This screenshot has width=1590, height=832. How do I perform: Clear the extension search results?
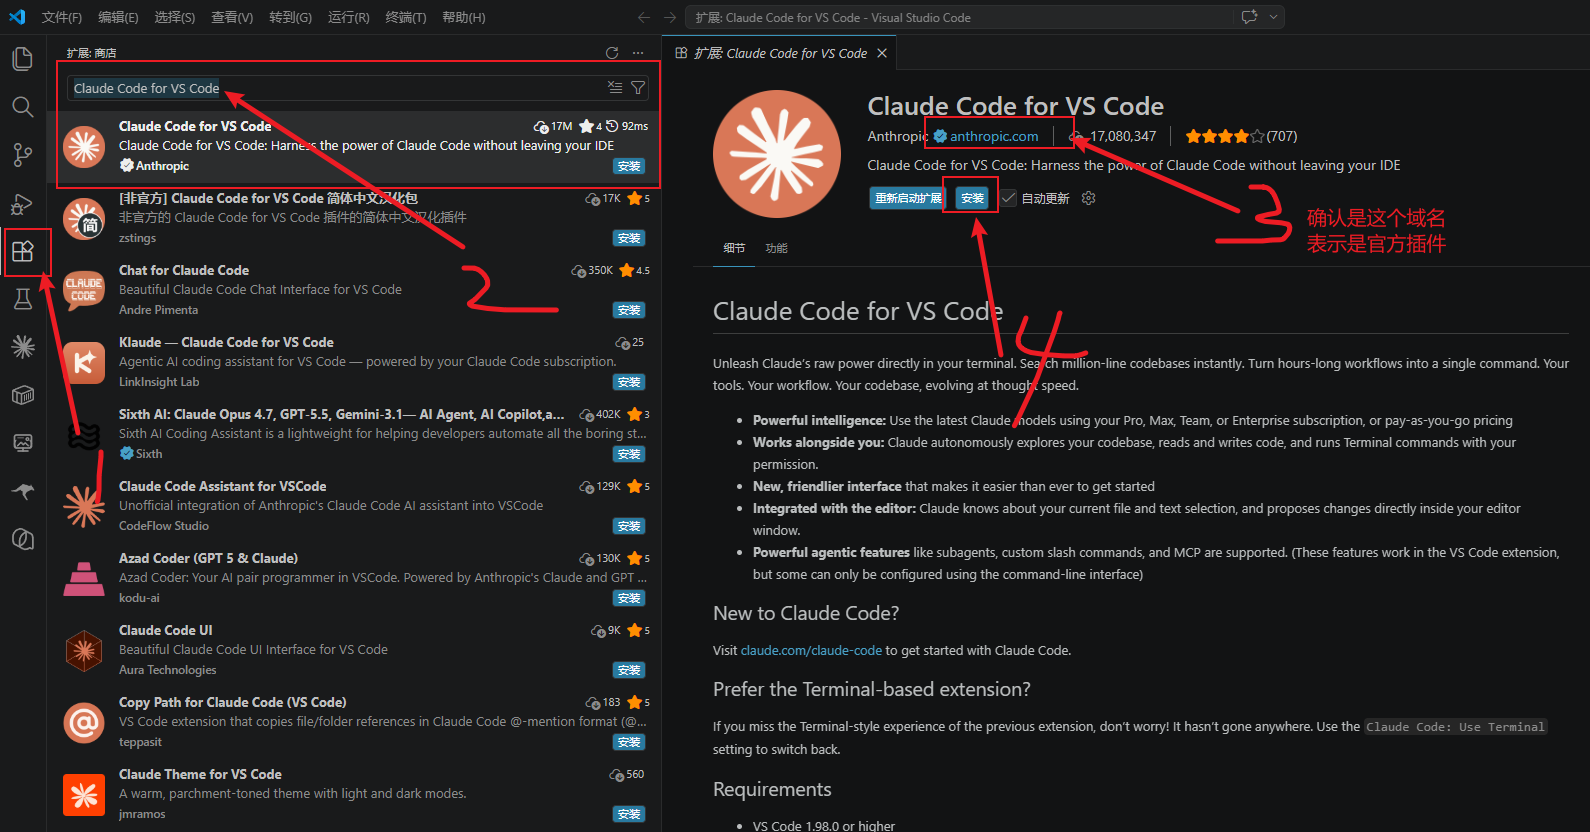click(615, 88)
